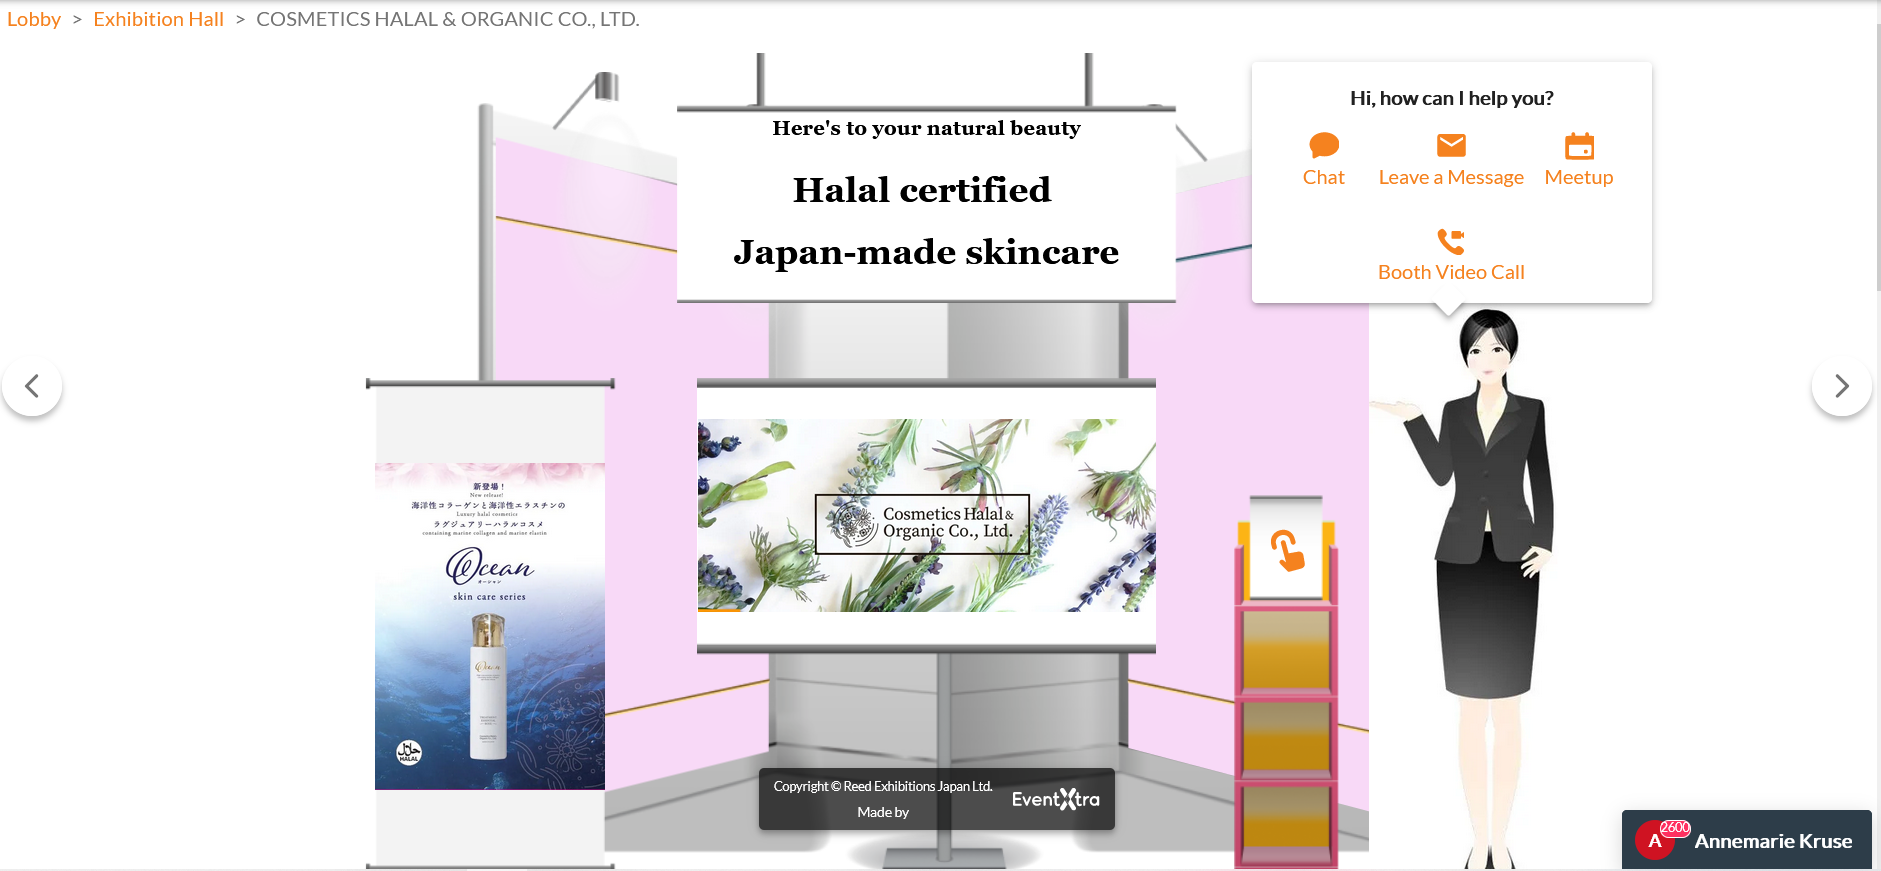Go to the previous booth with left chevron
Viewport: 1881px width, 871px height.
(x=32, y=386)
